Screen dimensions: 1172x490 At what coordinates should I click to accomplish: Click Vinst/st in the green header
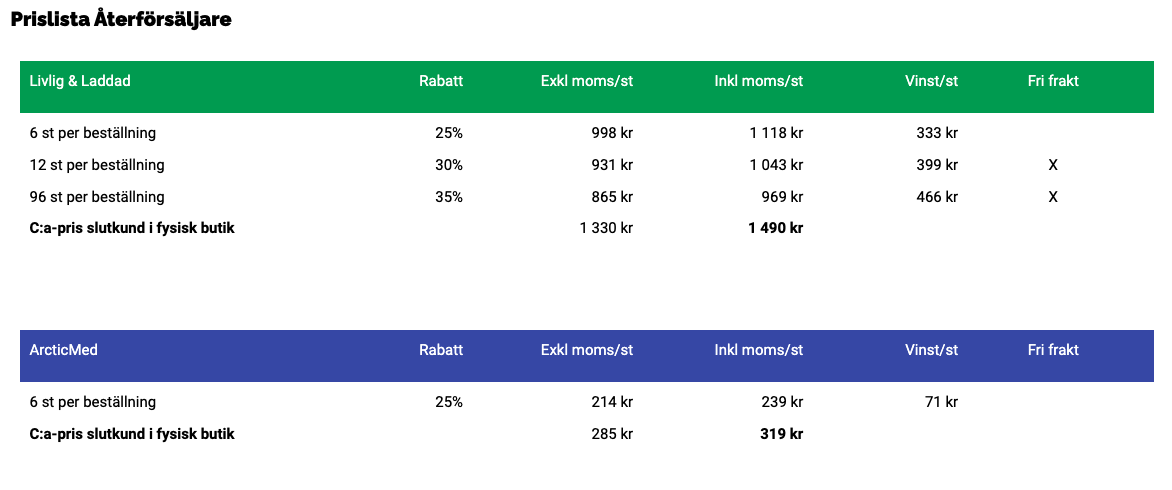931,81
